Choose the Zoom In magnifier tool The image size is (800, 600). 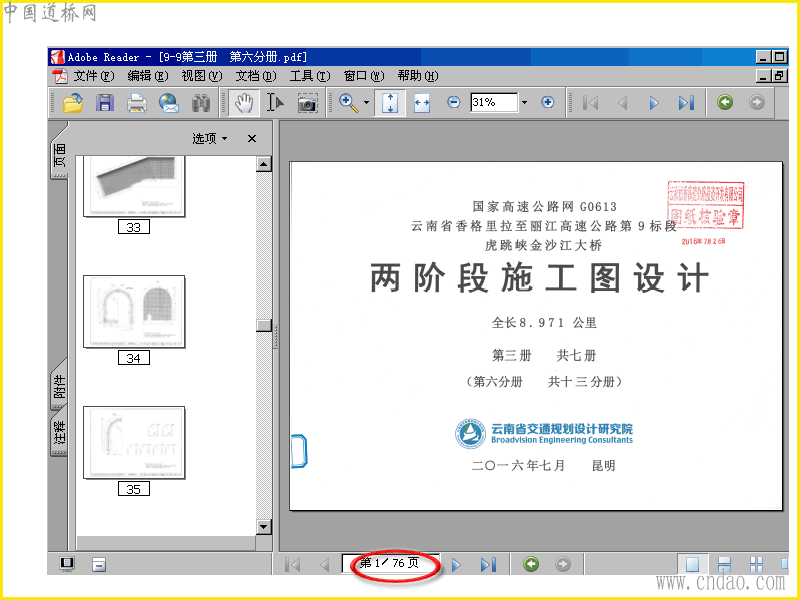point(348,103)
